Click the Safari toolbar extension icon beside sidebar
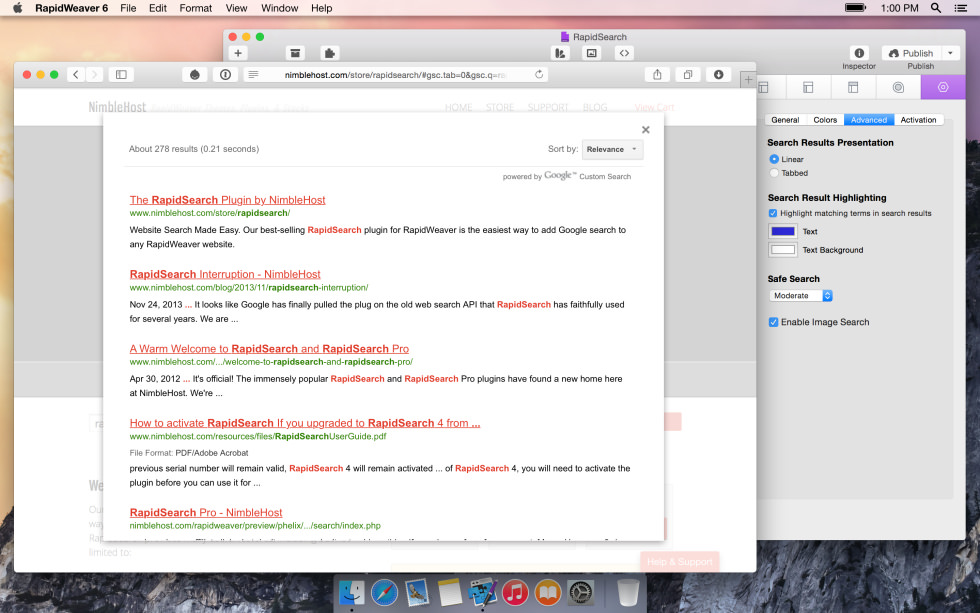The width and height of the screenshot is (980, 613). click(195, 74)
